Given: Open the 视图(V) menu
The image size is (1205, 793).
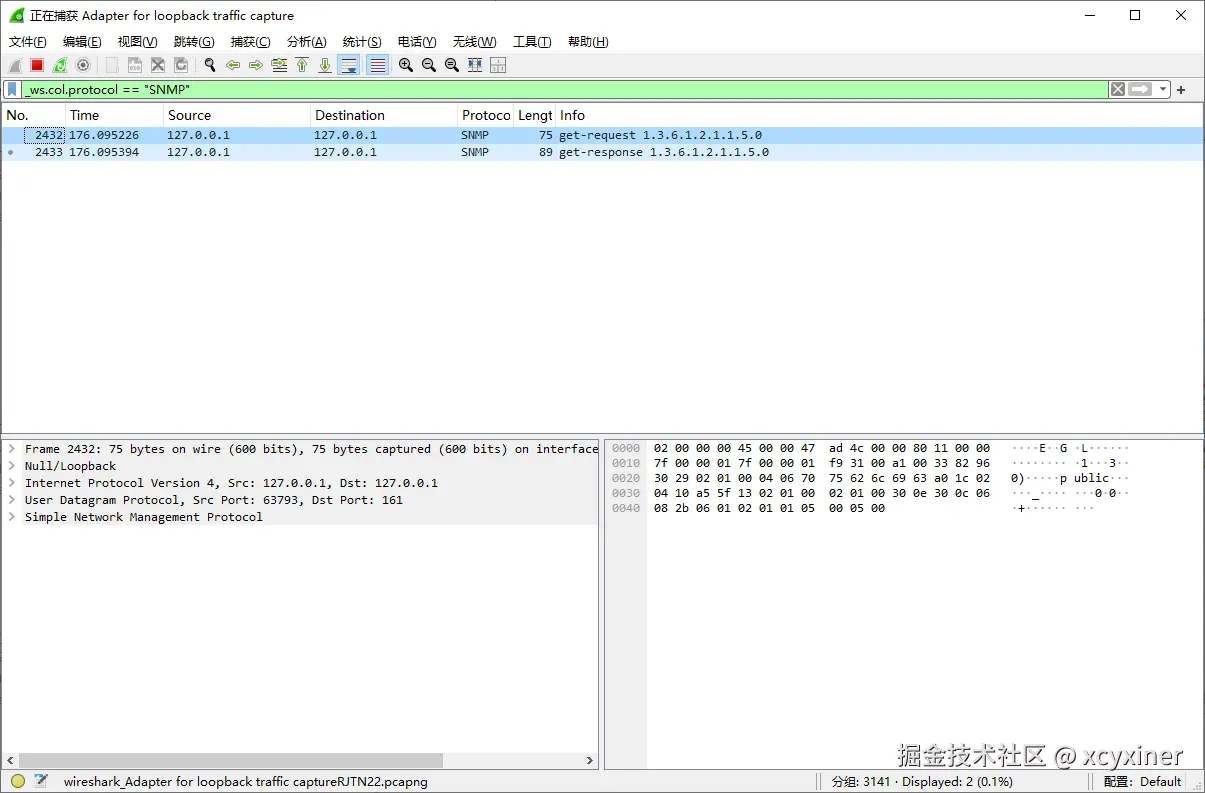Looking at the screenshot, I should tap(138, 42).
